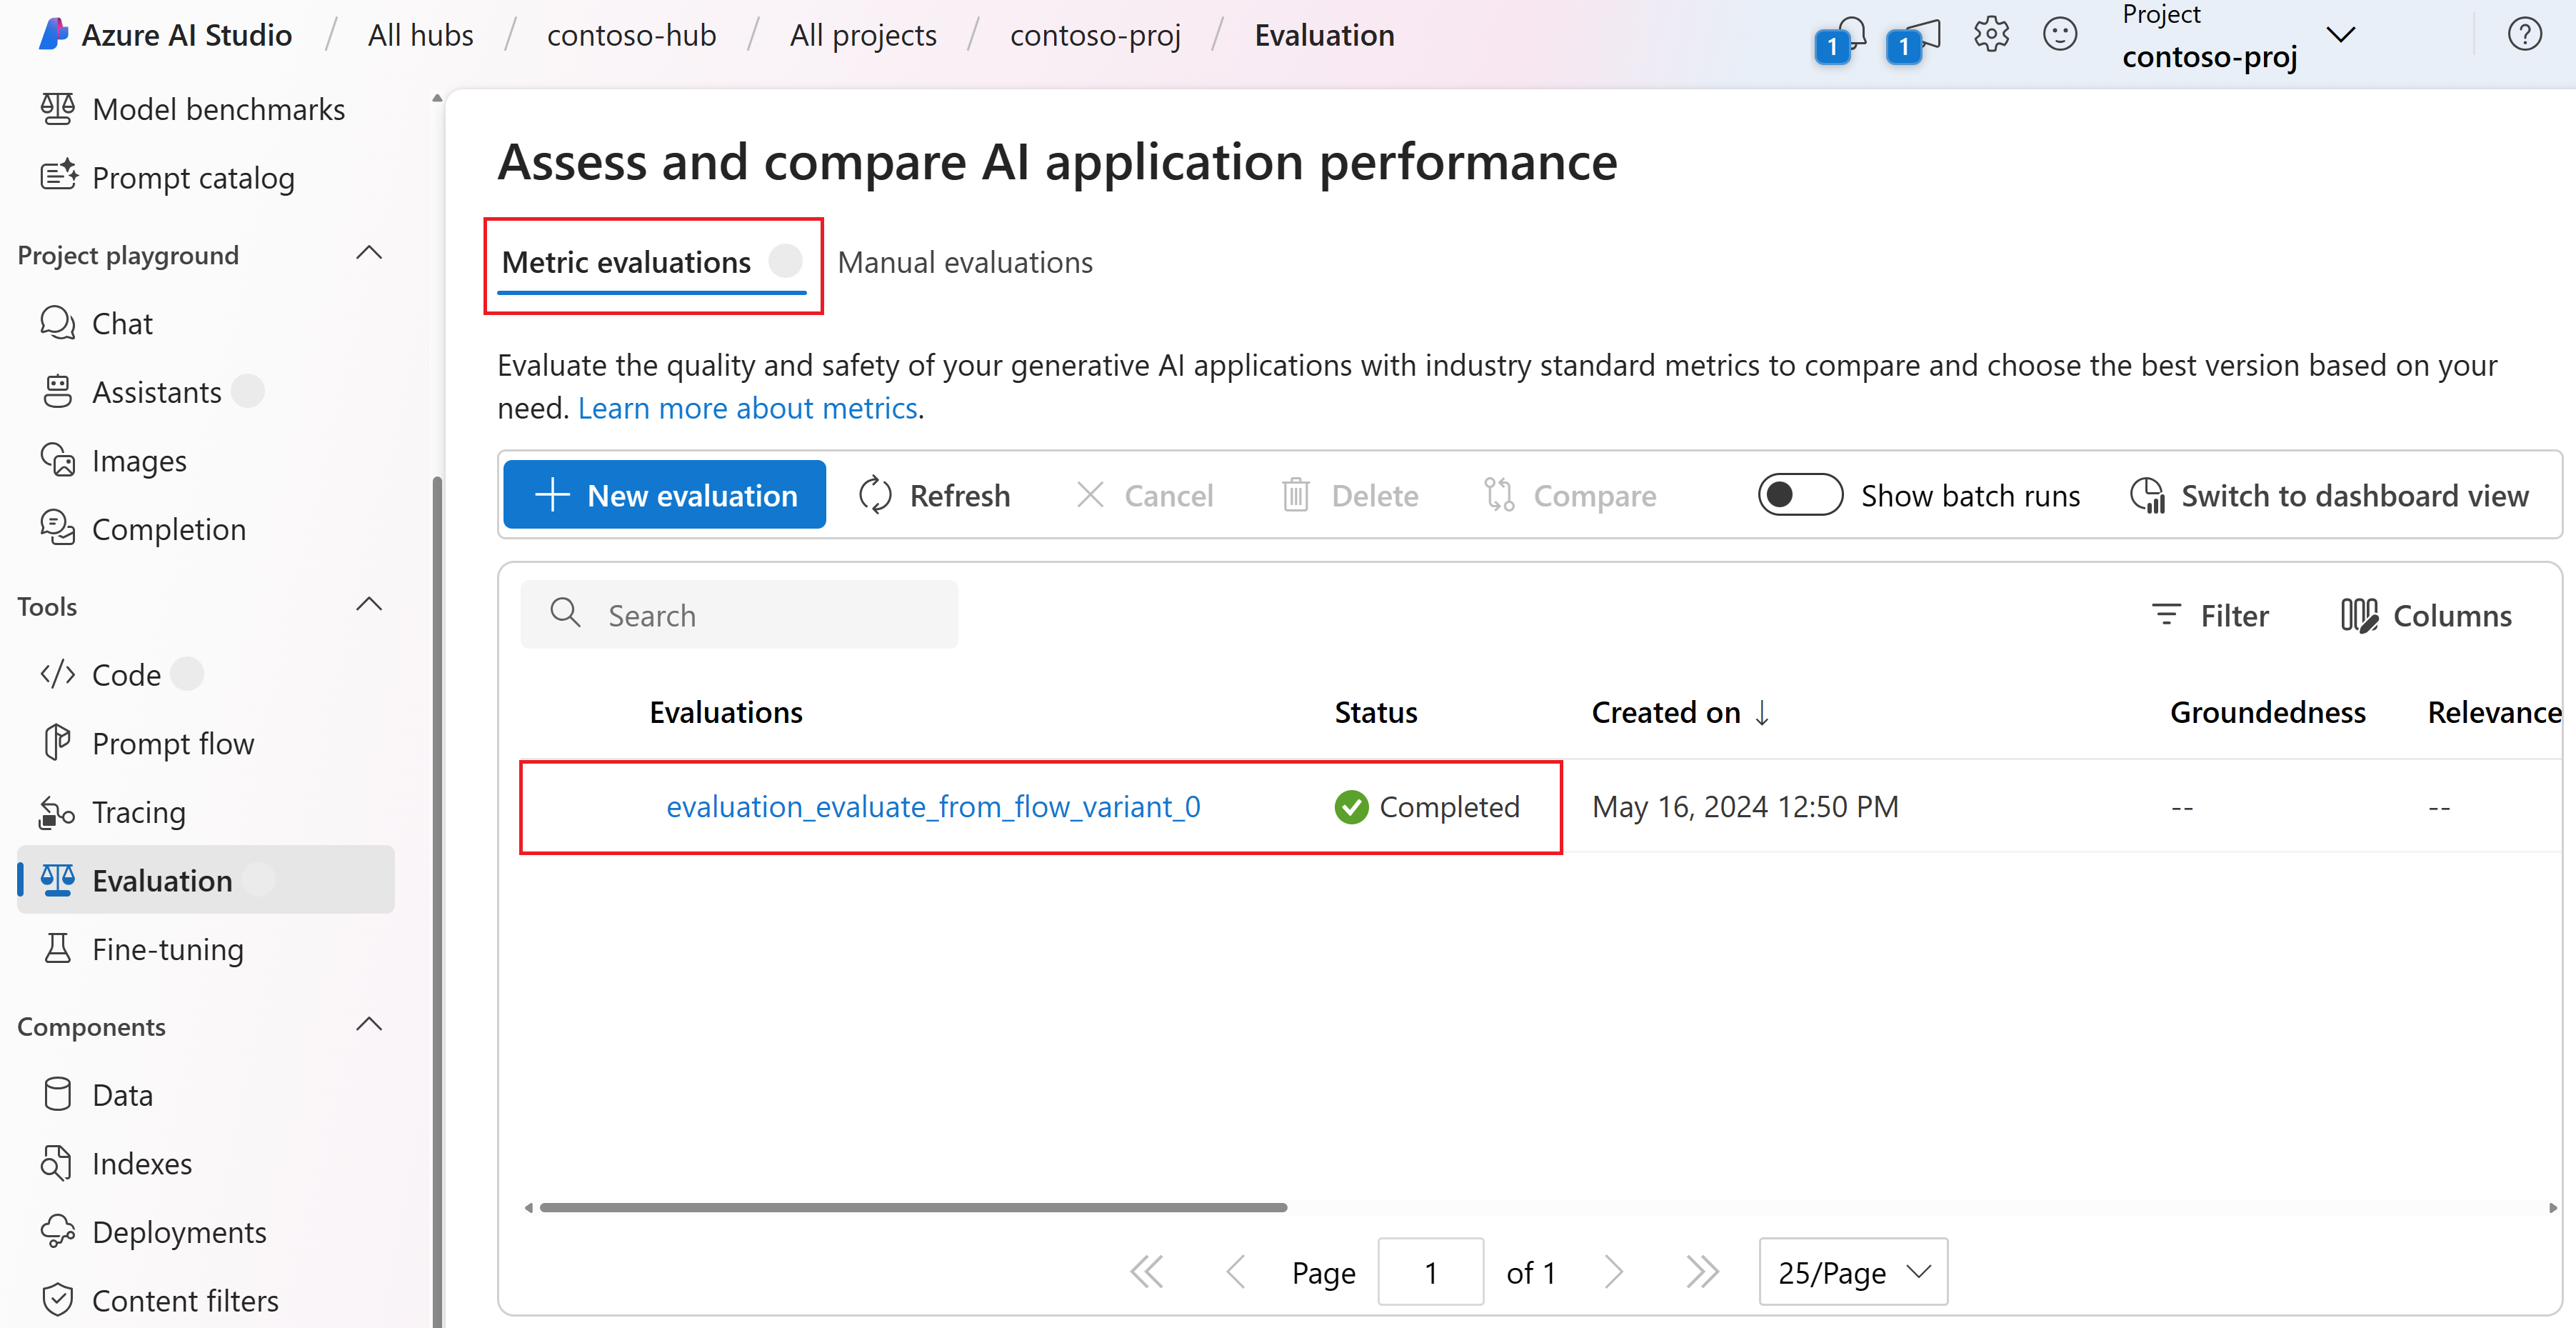Switch to dashboard view
2576x1328 pixels.
coord(2329,495)
